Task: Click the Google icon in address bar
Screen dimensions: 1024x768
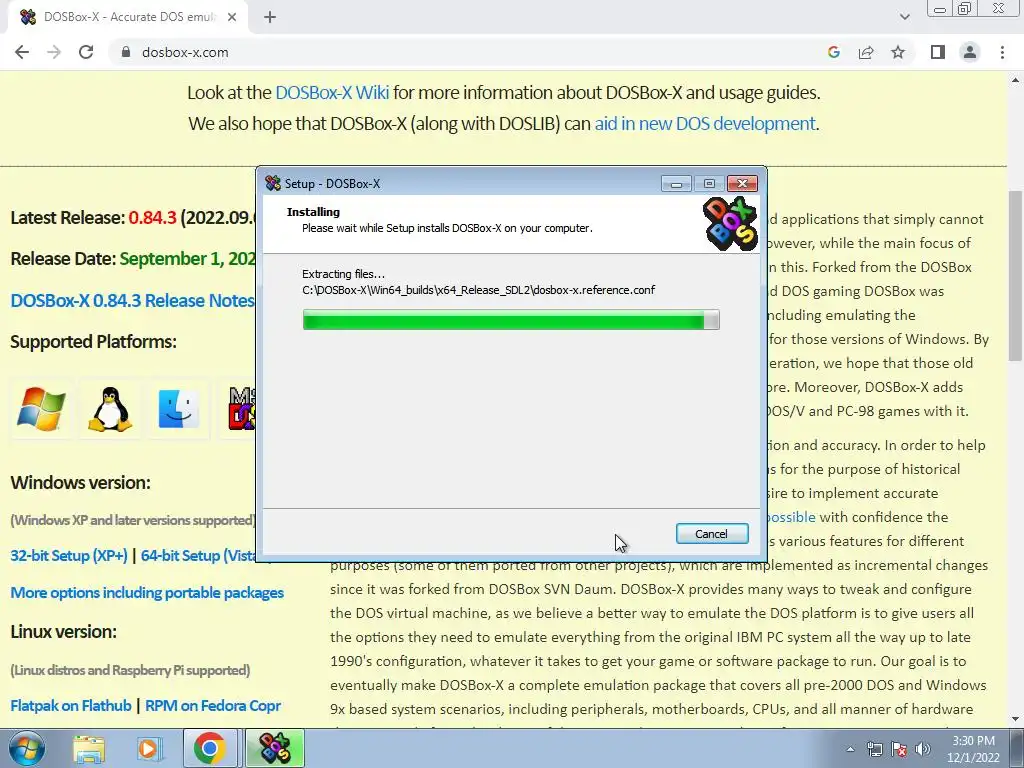Action: tap(833, 52)
